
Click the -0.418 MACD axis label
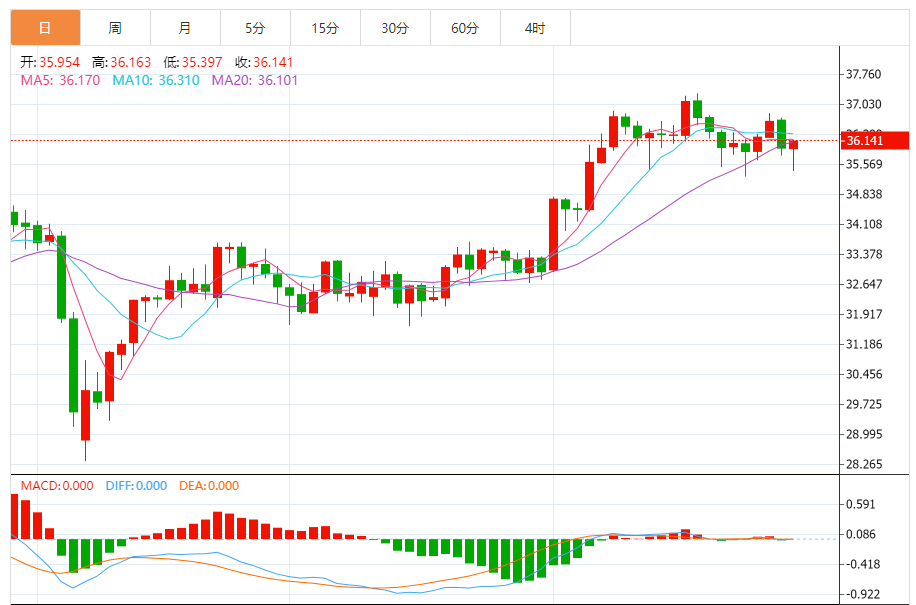pyautogui.click(x=861, y=564)
